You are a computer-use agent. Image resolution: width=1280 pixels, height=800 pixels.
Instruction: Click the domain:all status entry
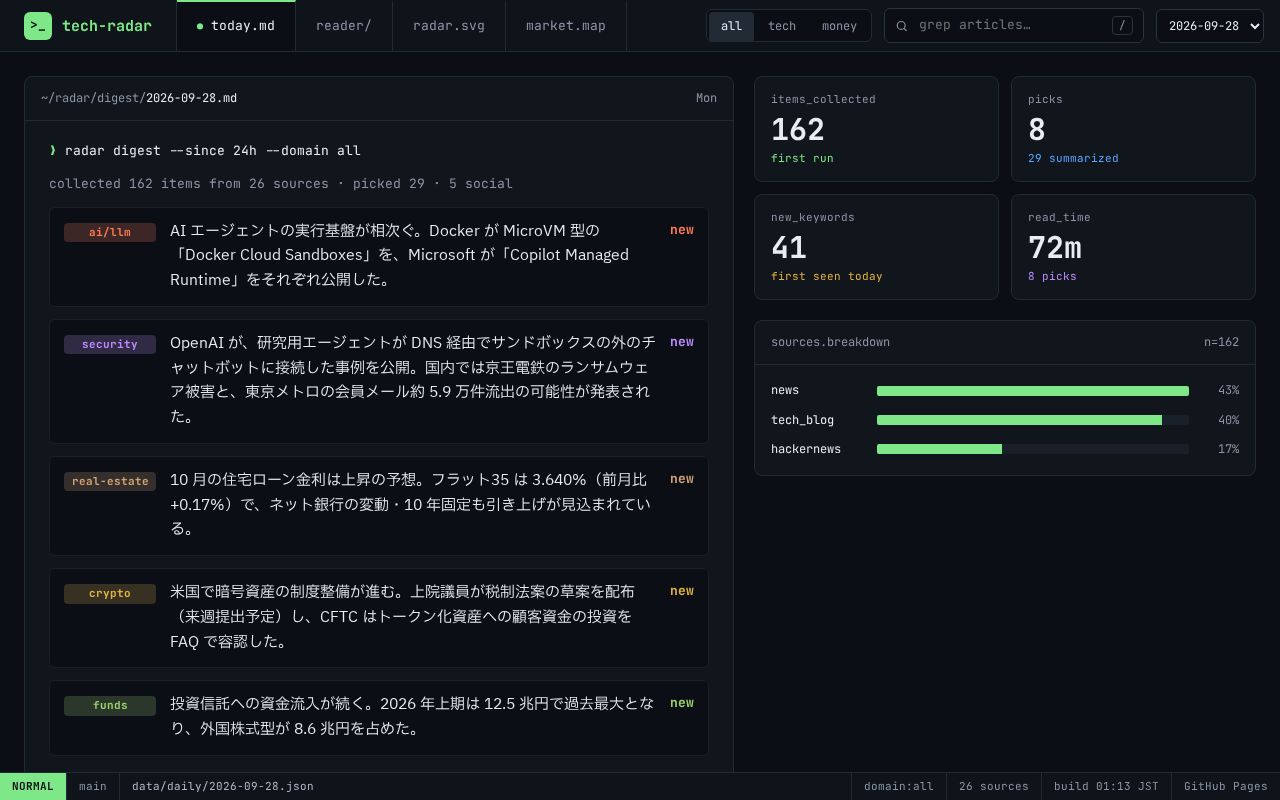tap(899, 786)
